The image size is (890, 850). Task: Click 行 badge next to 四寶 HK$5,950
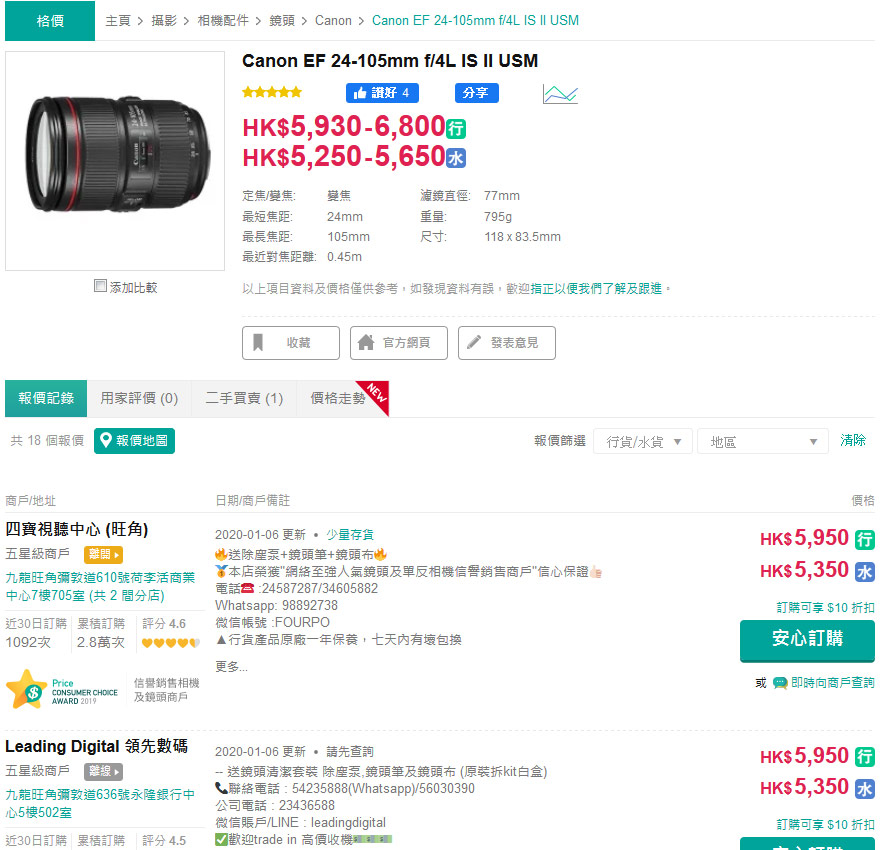[x=865, y=539]
